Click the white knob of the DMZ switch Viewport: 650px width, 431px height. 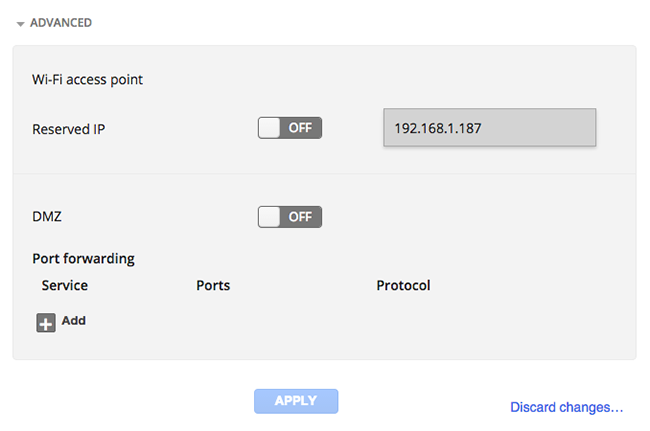tap(269, 217)
